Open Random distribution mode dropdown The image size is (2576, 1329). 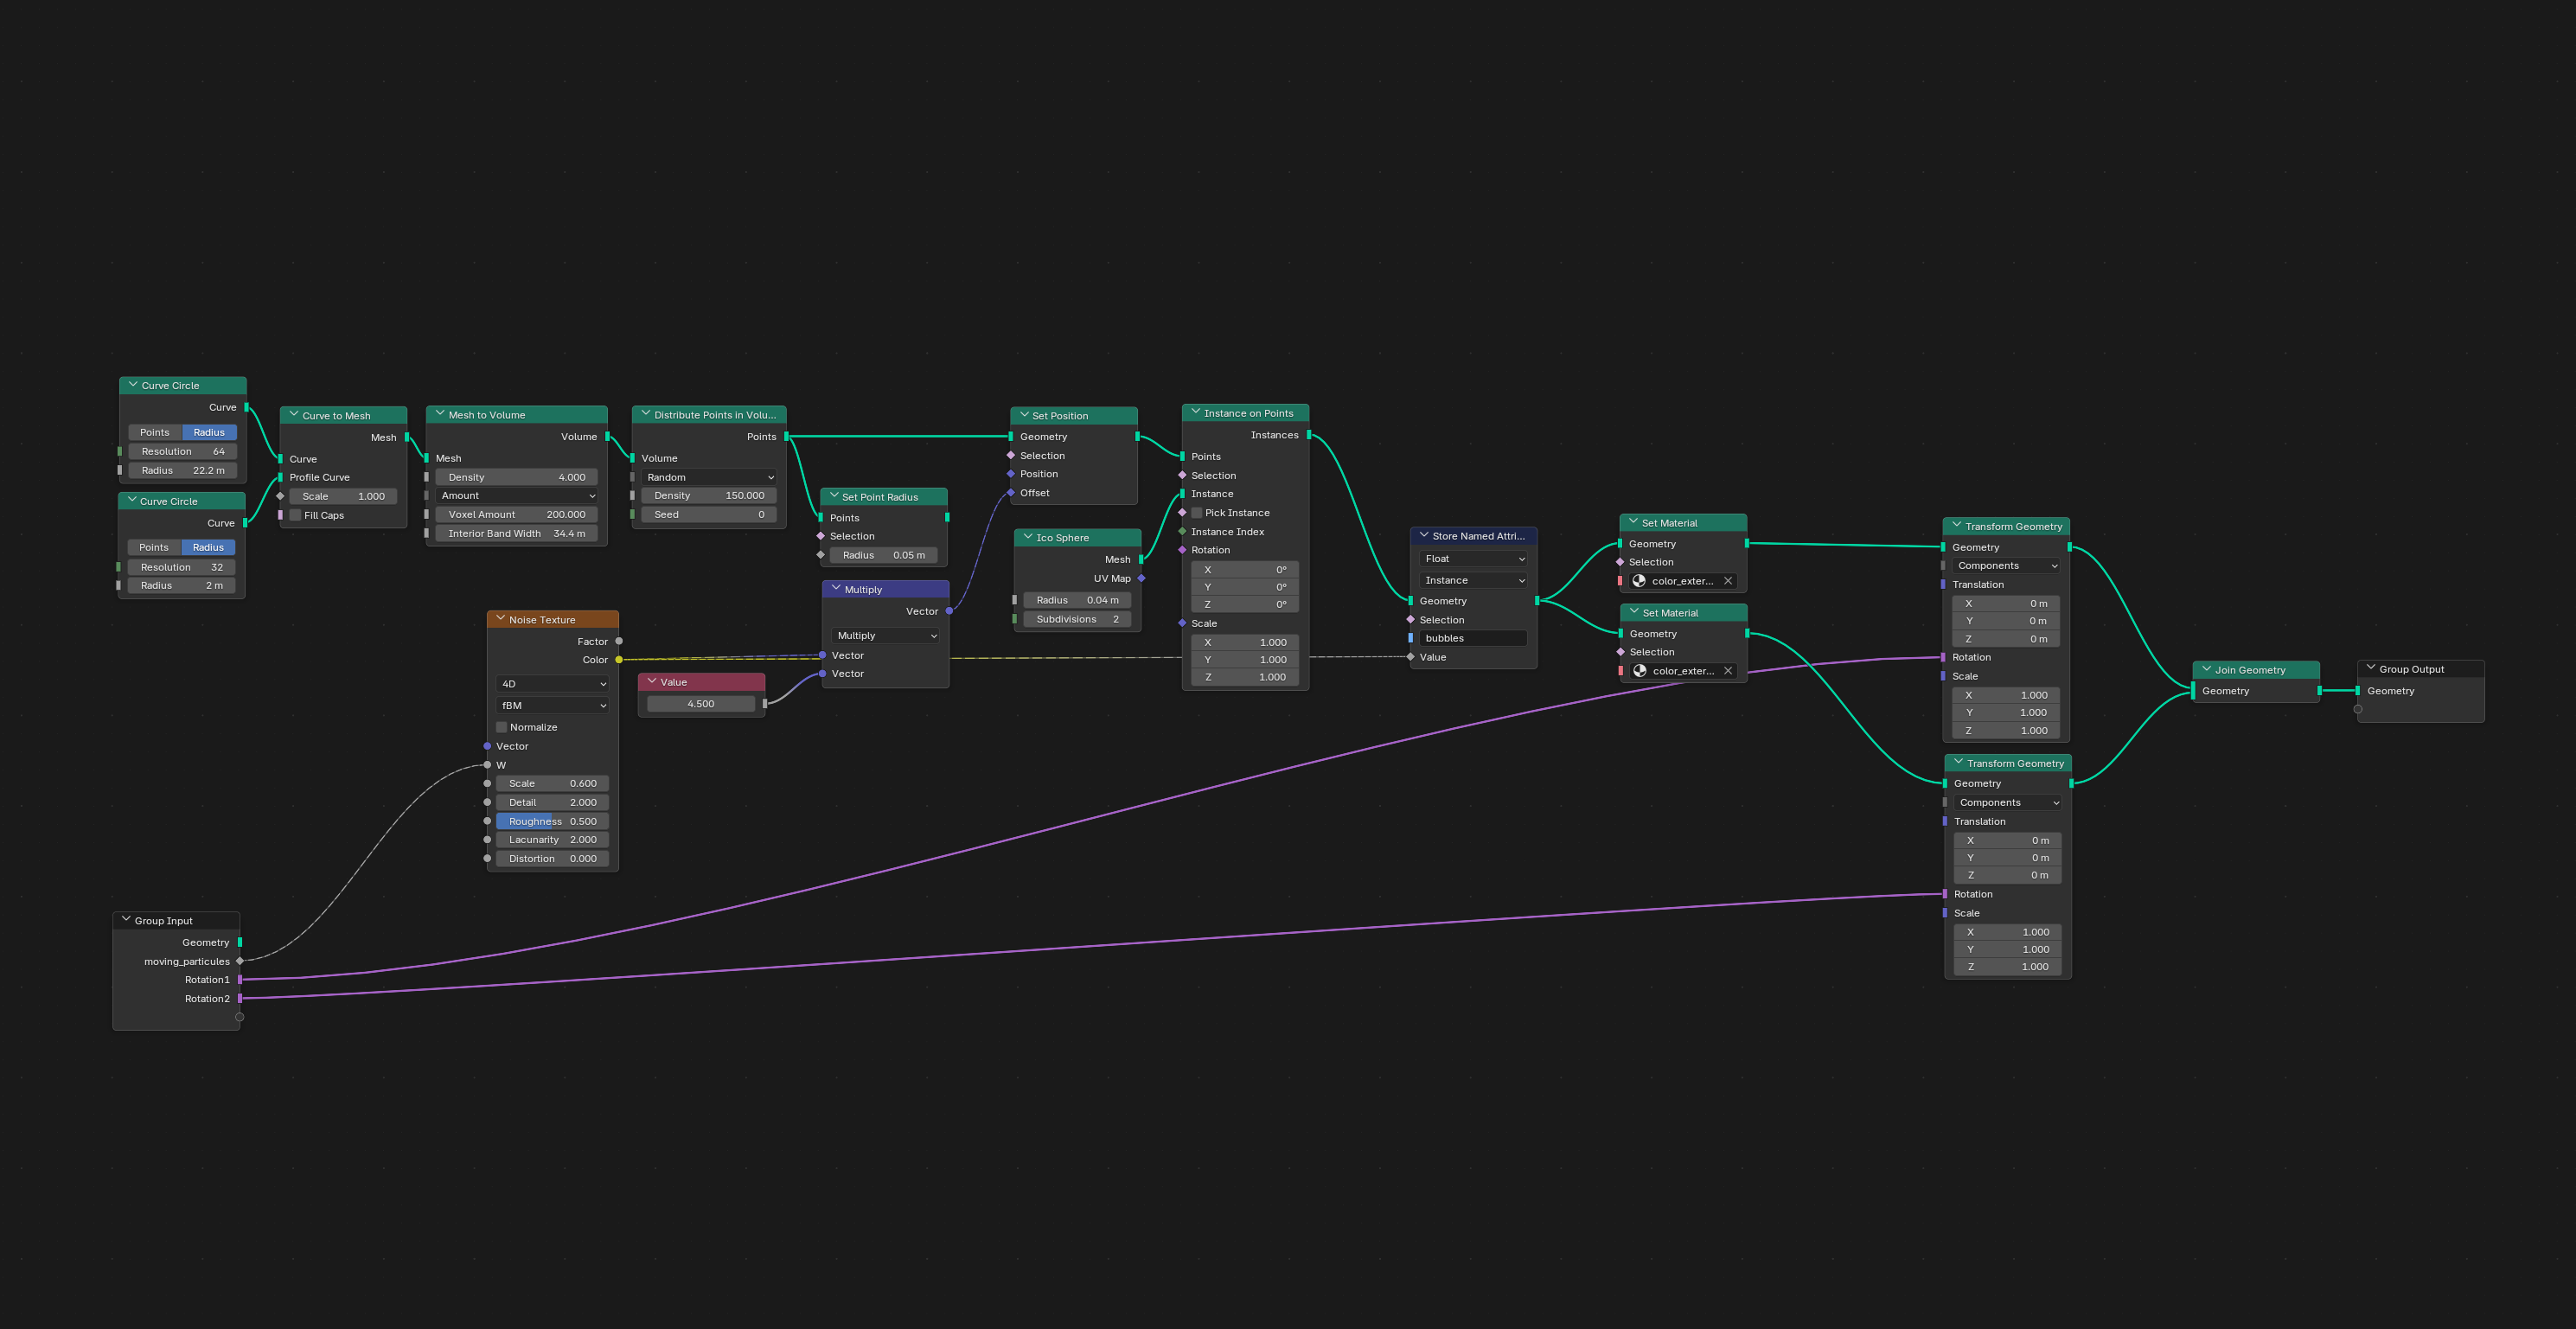click(x=709, y=477)
